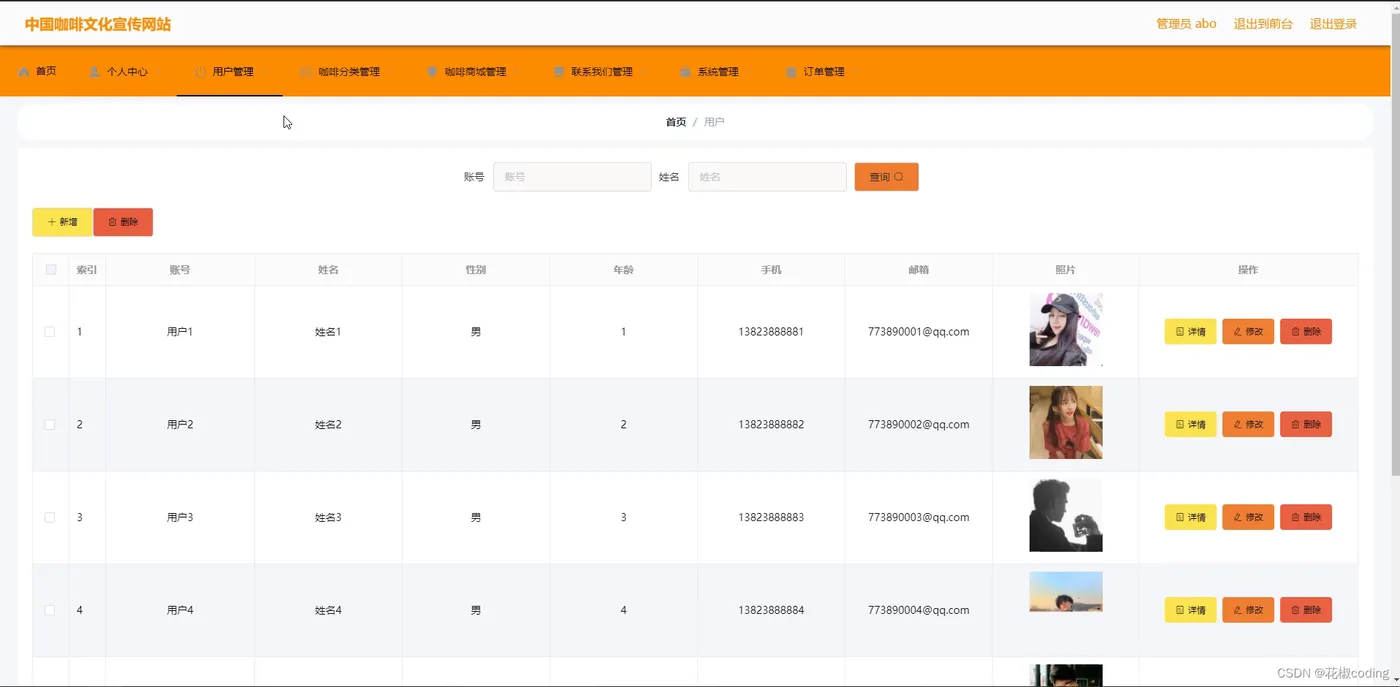
Task: Open the photo thumbnail of 用户2
Action: 1066,423
